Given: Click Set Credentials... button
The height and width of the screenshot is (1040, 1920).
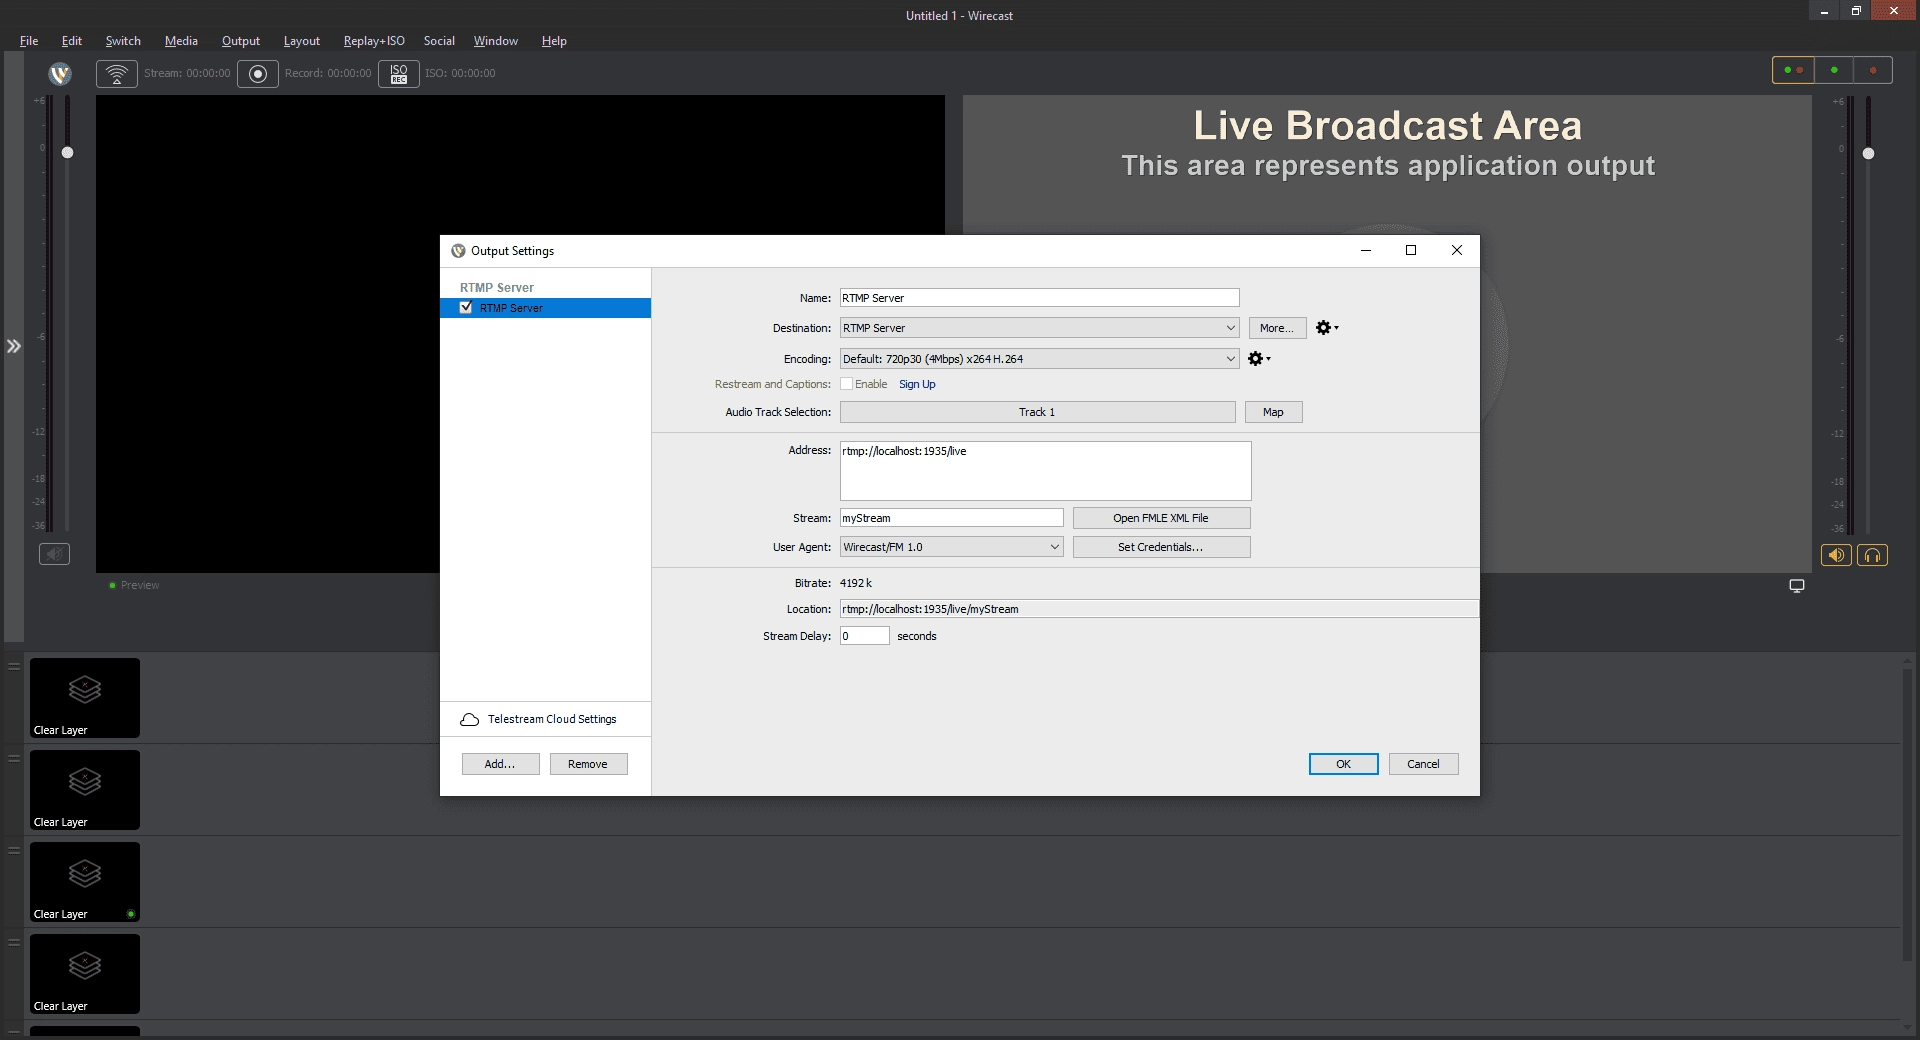Looking at the screenshot, I should pos(1161,547).
